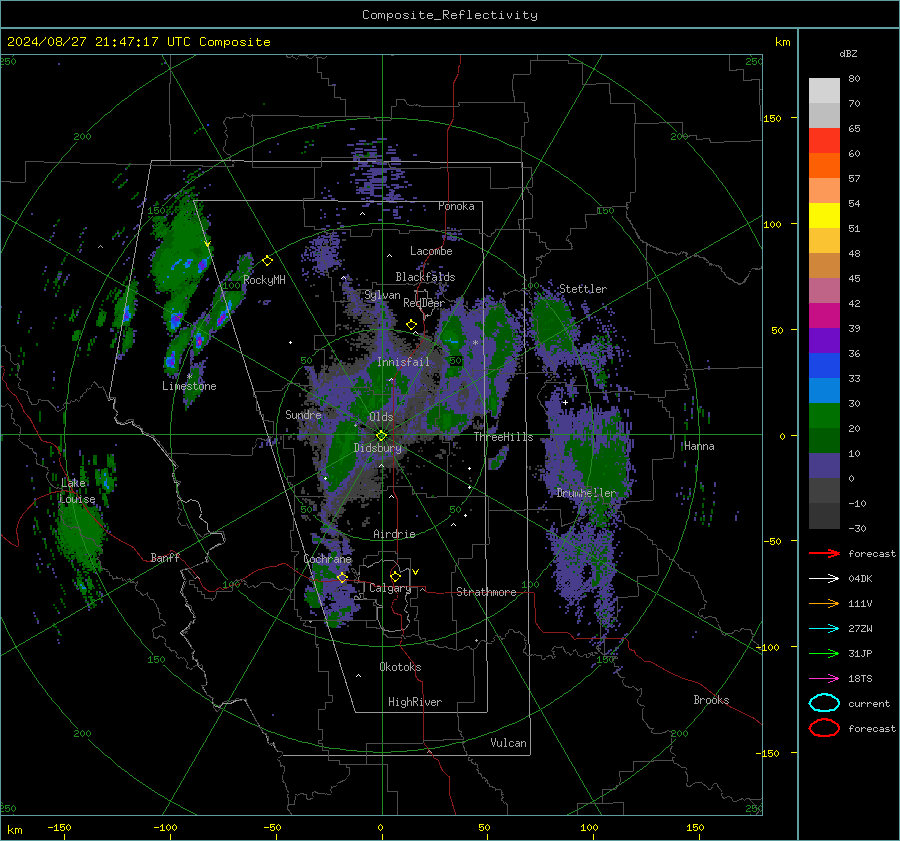Click the Okotoks city label
The height and width of the screenshot is (841, 900).
(x=400, y=667)
